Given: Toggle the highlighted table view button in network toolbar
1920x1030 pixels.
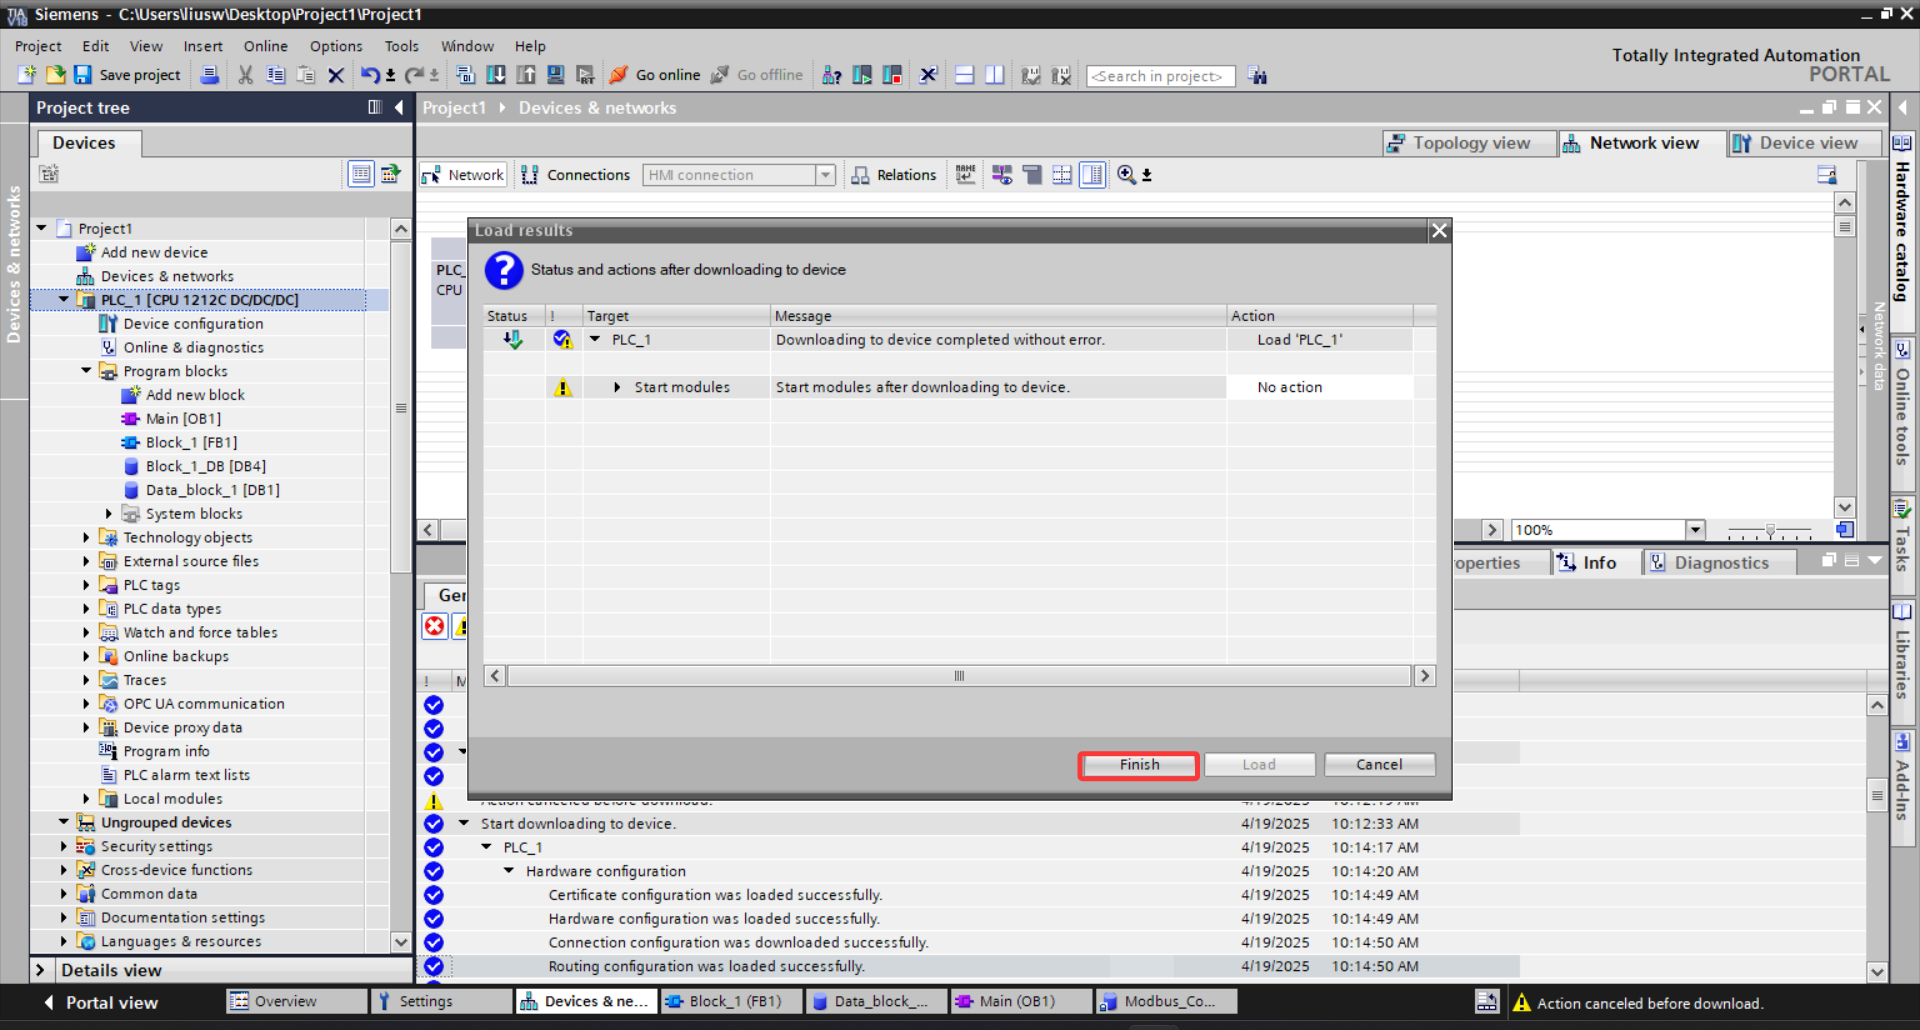Looking at the screenshot, I should 1092,175.
